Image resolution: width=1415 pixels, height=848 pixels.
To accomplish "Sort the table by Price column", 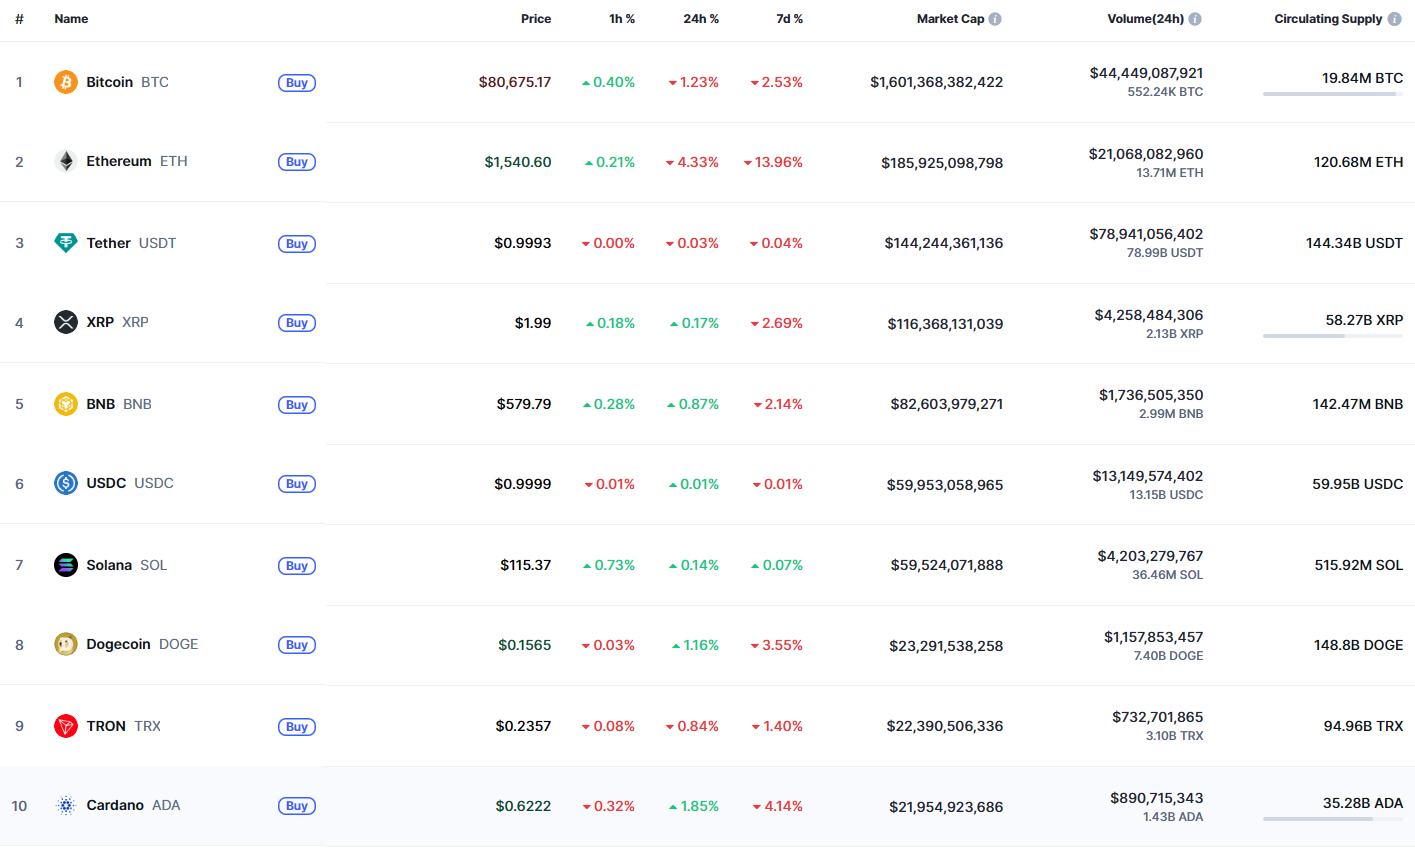I will coord(536,19).
